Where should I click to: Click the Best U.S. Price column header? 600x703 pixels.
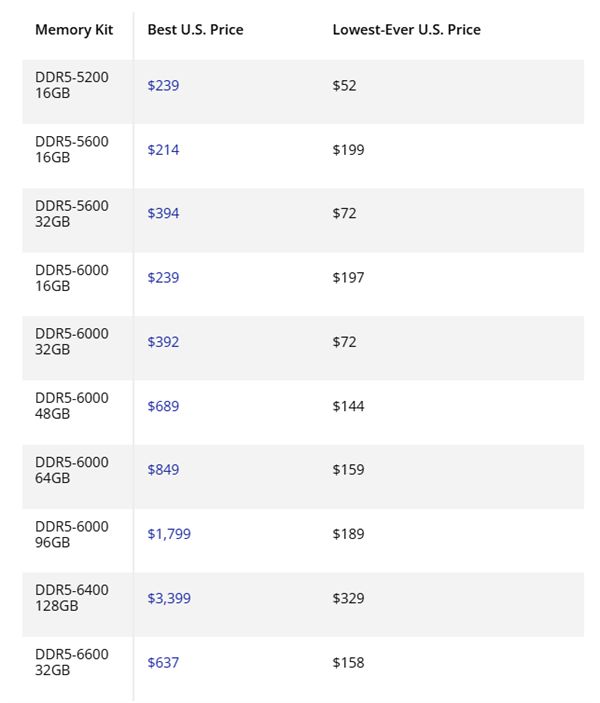tap(196, 30)
